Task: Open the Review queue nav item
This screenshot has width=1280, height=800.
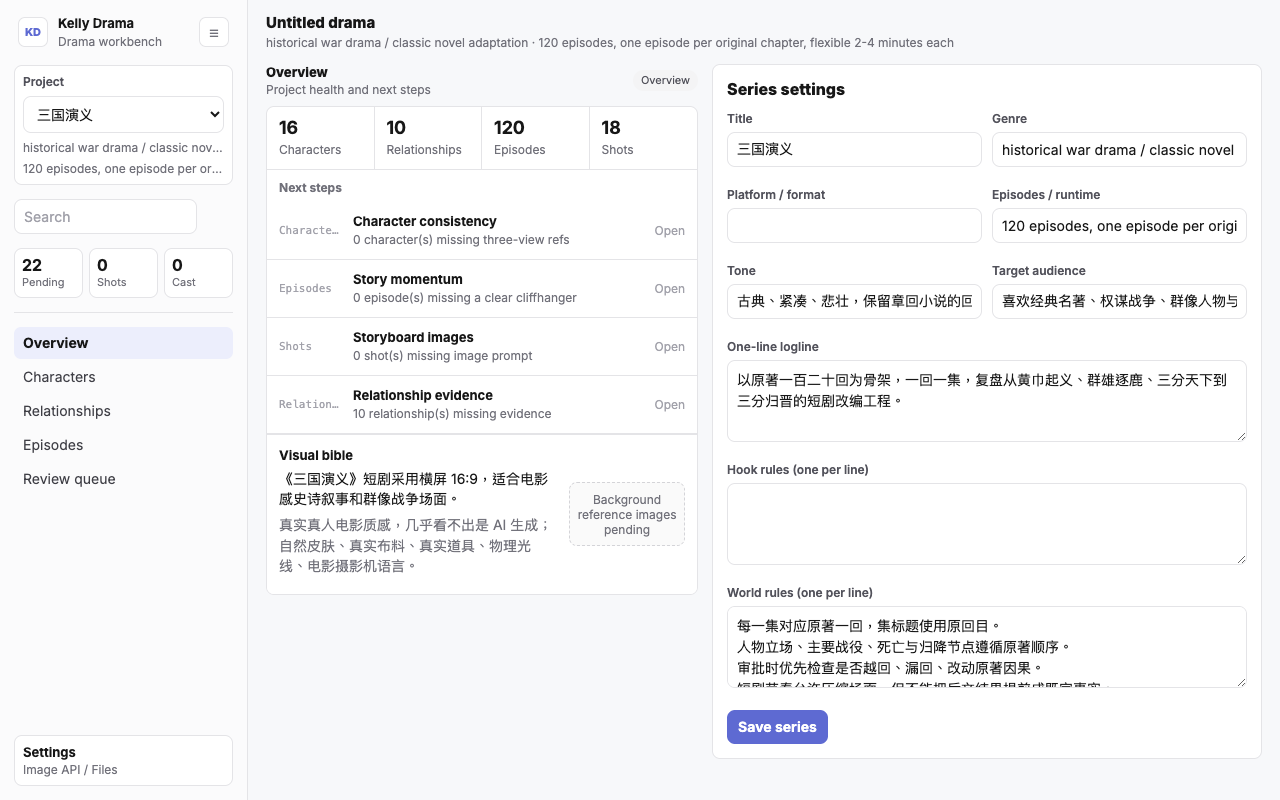Action: tap(123, 479)
